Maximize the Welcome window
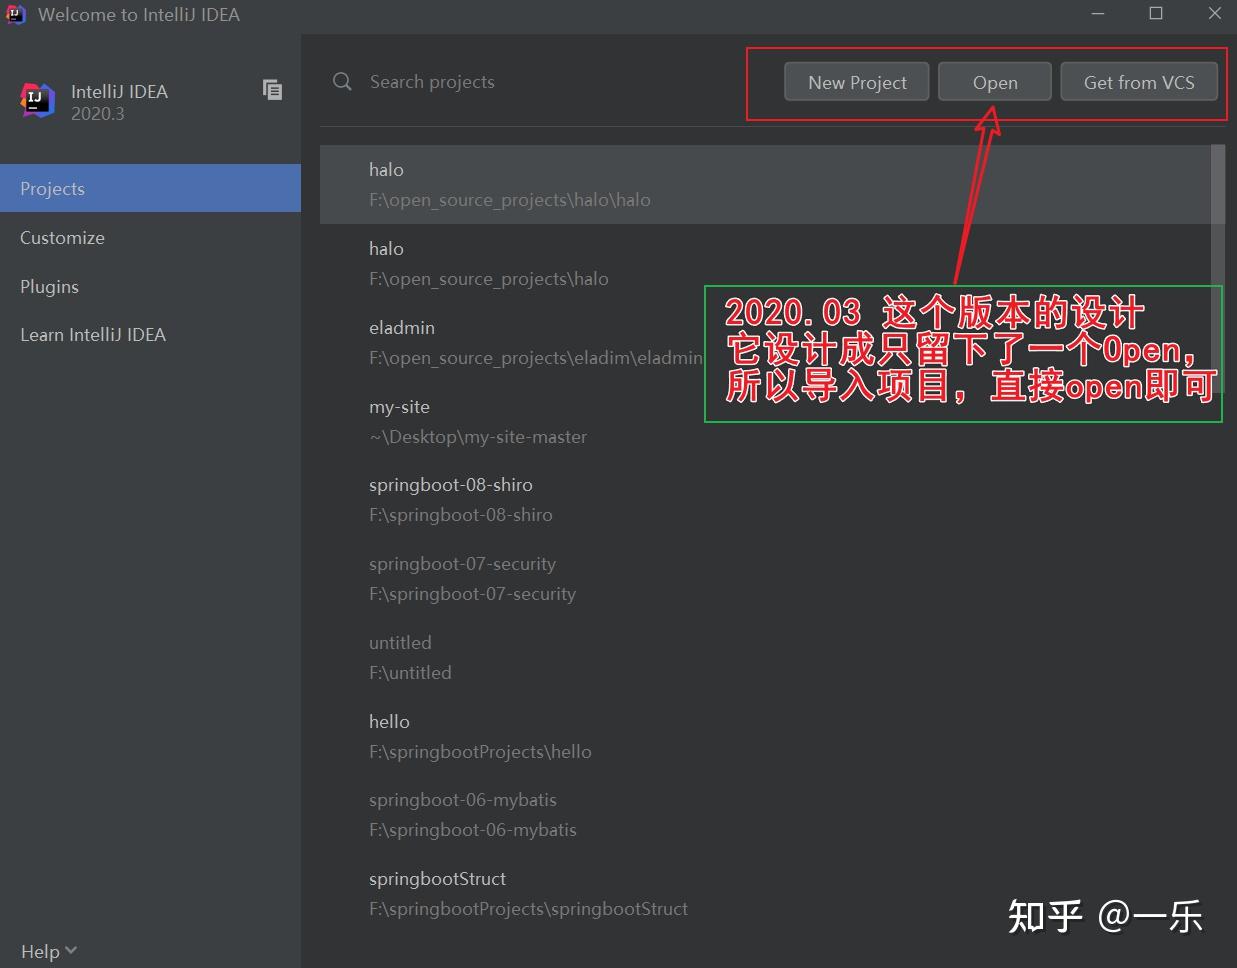 1156,14
